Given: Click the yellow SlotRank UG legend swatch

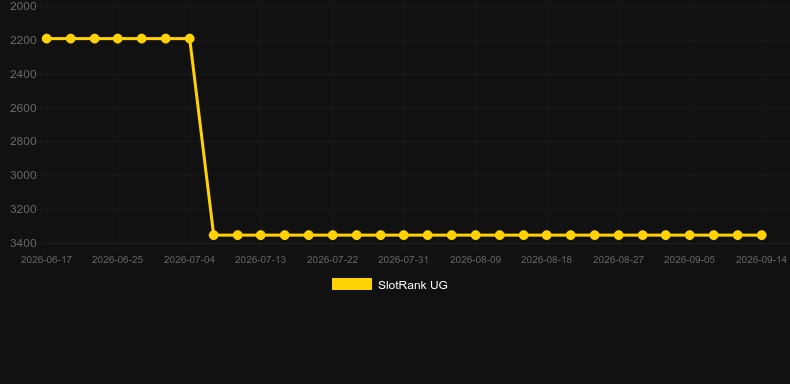Looking at the screenshot, I should pyautogui.click(x=352, y=284).
